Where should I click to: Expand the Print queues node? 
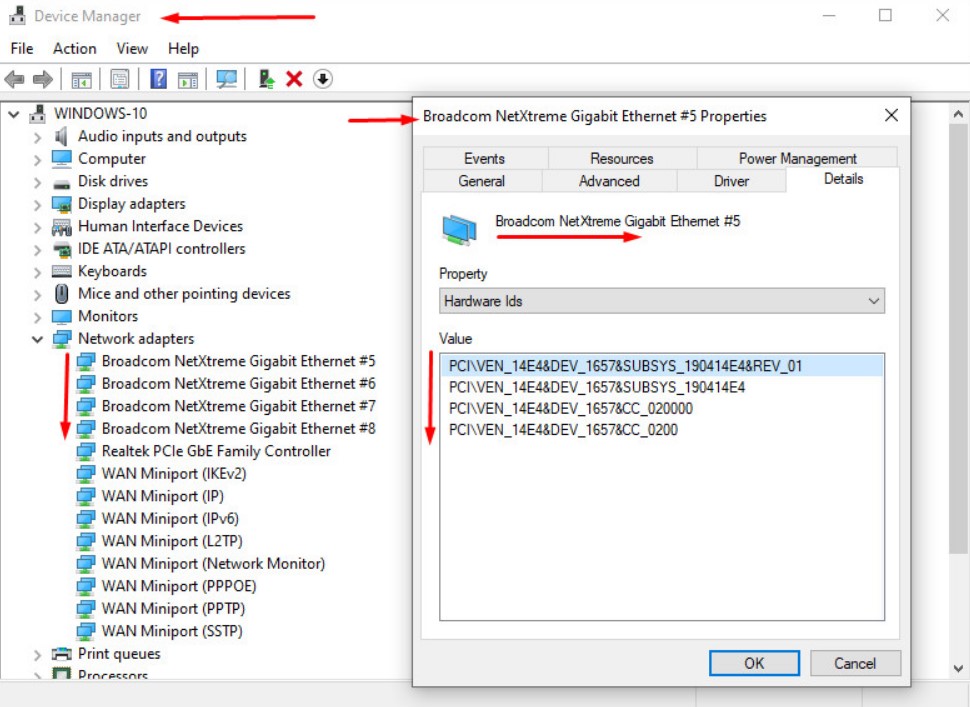(x=38, y=654)
